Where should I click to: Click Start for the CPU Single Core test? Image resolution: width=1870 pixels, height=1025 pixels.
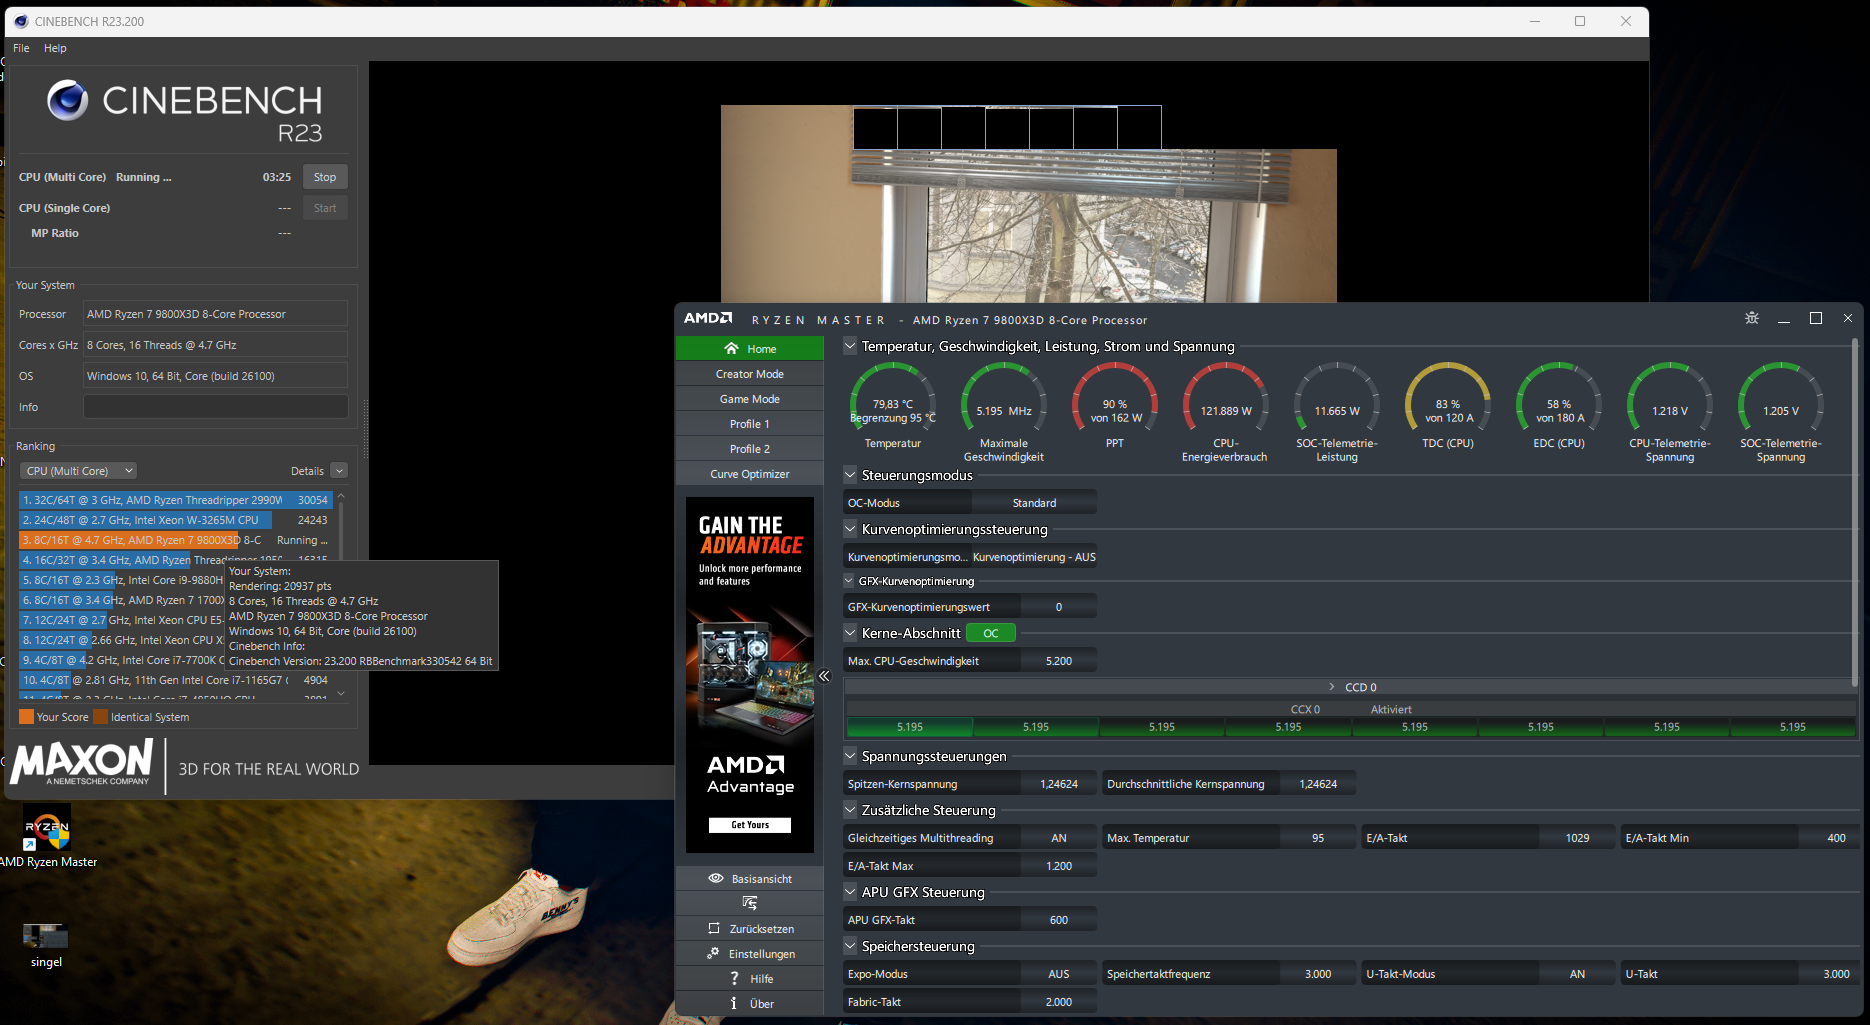pos(325,208)
